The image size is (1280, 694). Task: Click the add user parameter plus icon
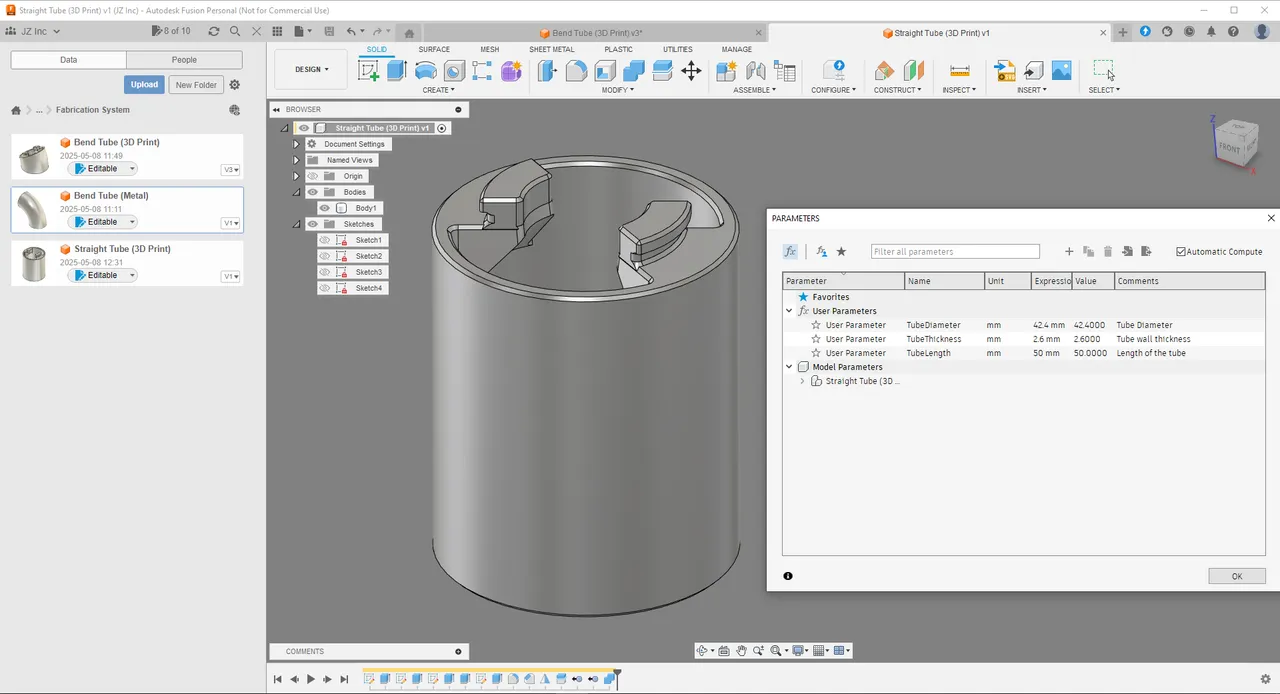pos(1069,252)
